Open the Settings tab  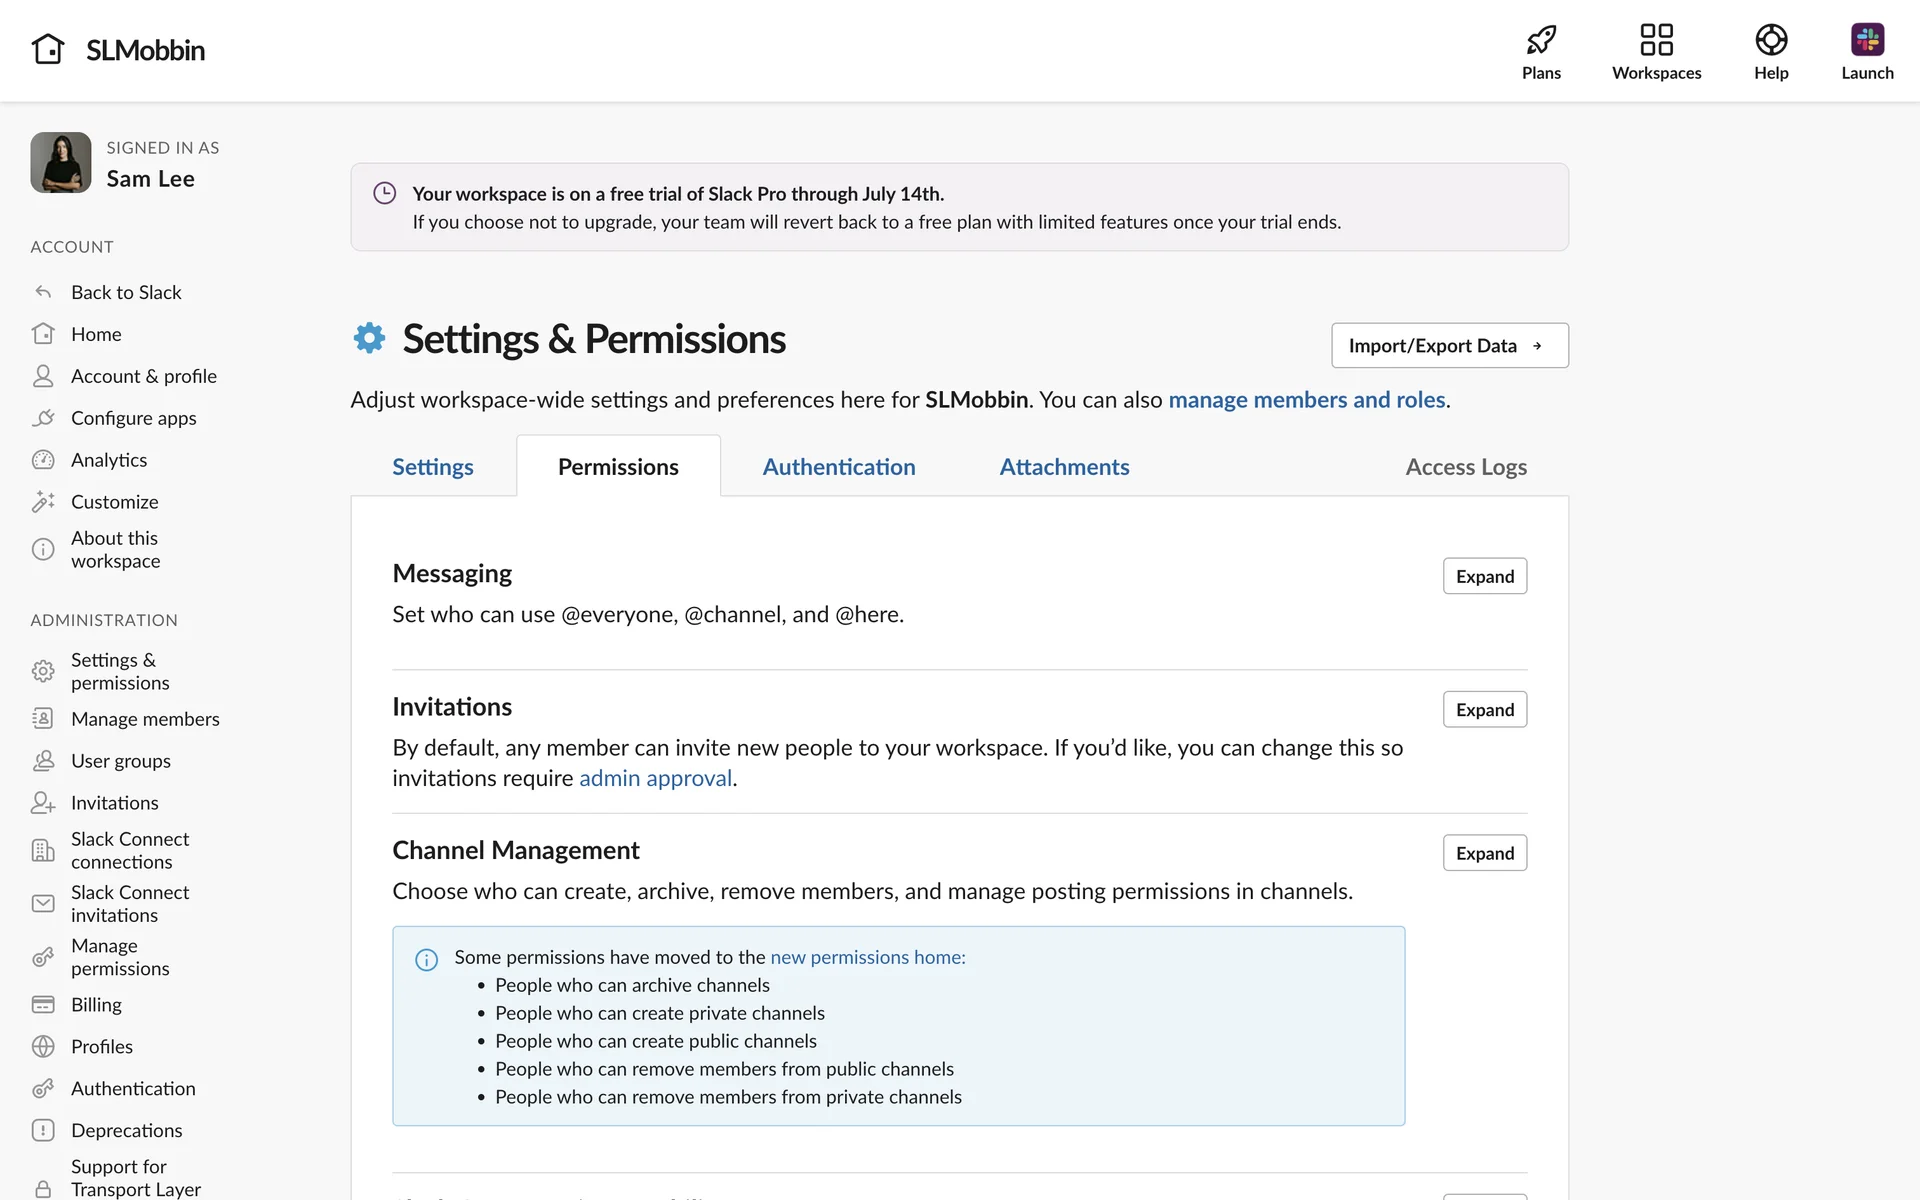pyautogui.click(x=432, y=467)
